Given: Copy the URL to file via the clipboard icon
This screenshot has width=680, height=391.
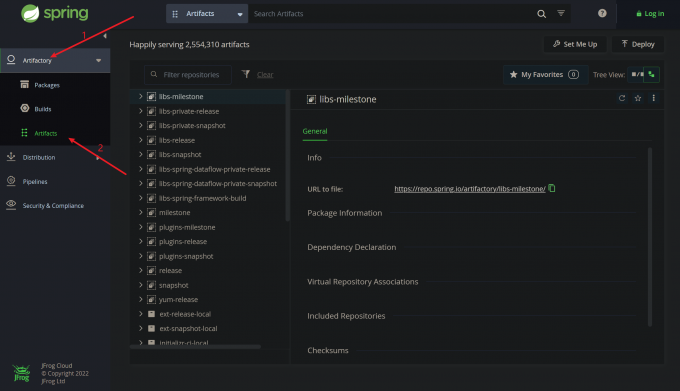Looking at the screenshot, I should pos(552,188).
